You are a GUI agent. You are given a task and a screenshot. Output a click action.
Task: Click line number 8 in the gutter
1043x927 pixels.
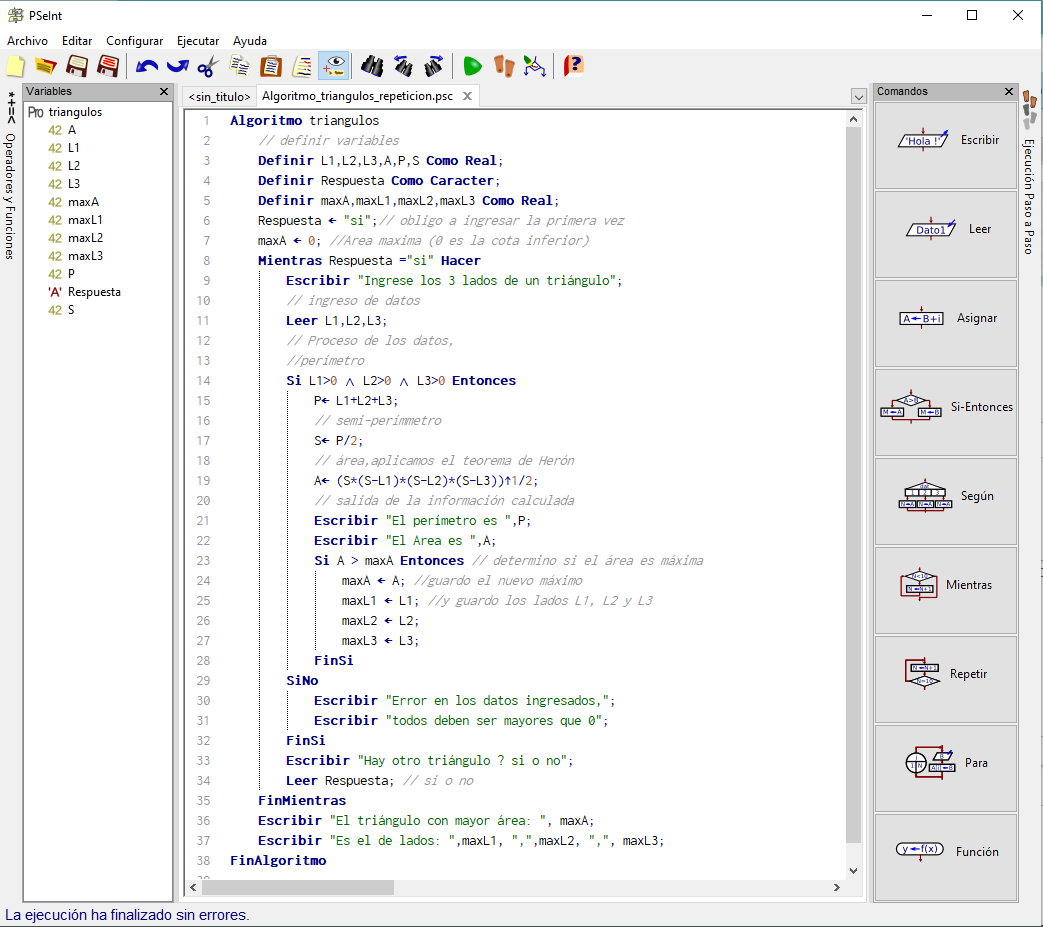point(206,261)
